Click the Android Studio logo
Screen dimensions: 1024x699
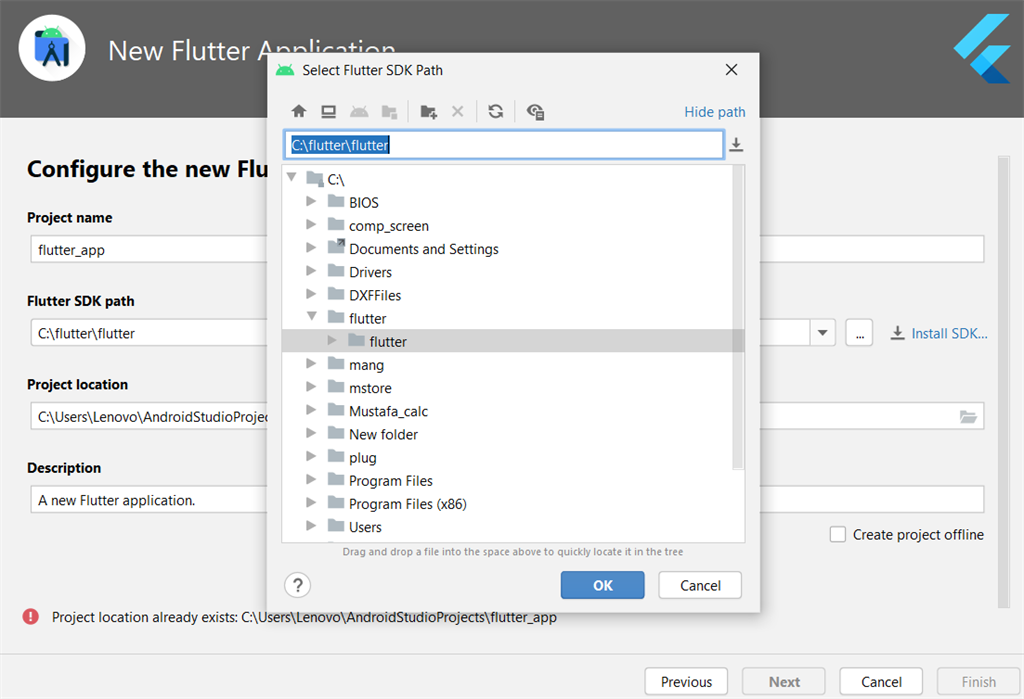[52, 48]
